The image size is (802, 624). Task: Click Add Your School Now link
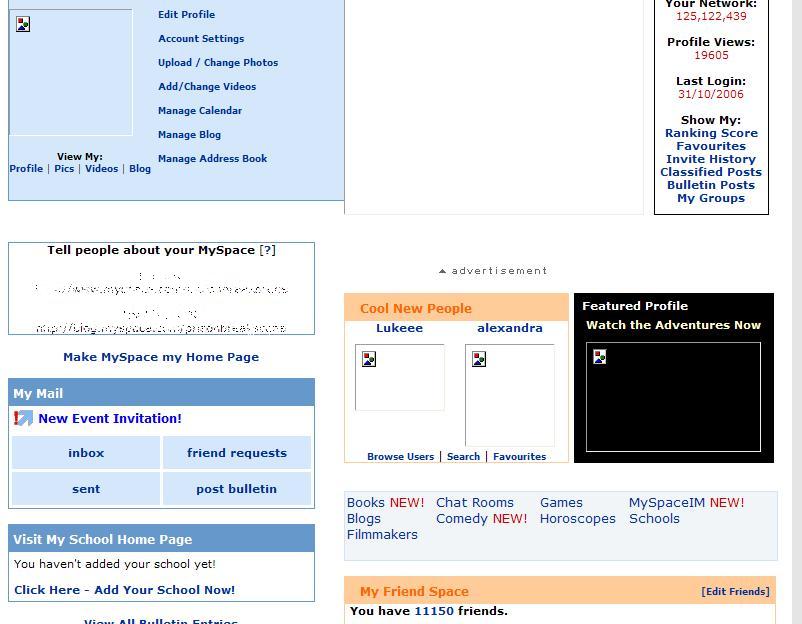pos(124,590)
